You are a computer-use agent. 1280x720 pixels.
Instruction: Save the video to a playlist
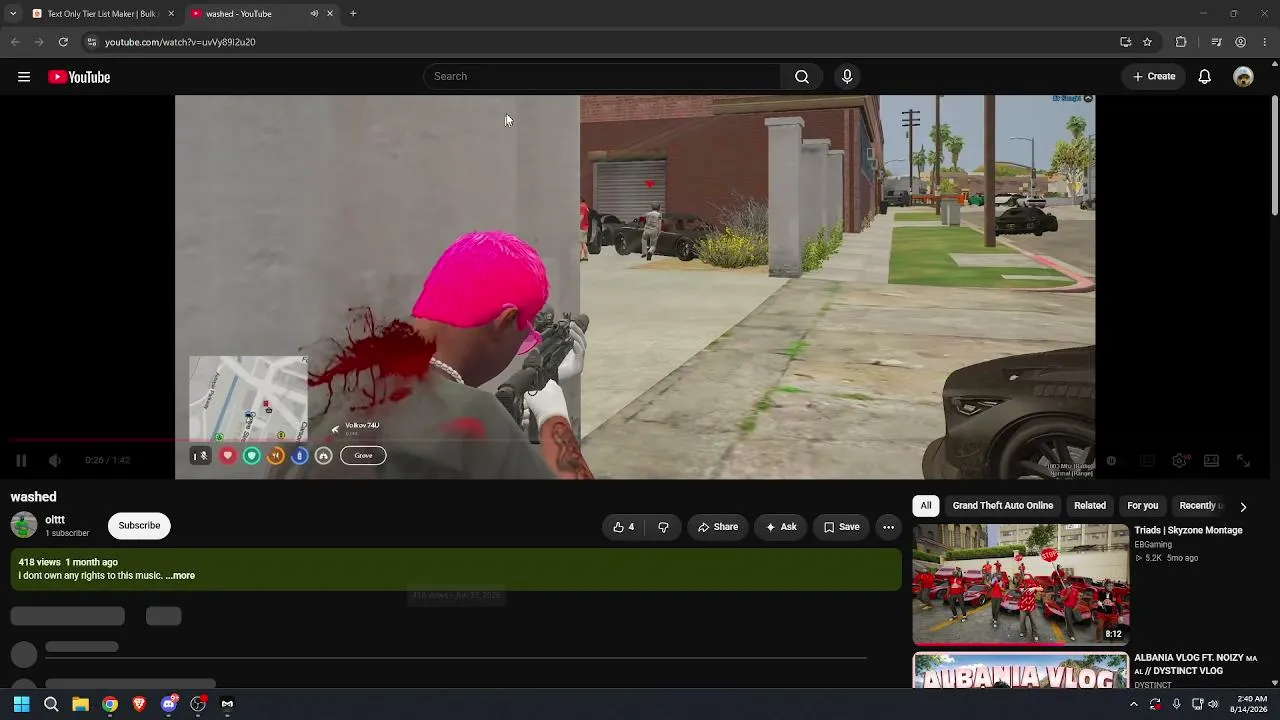tap(841, 527)
